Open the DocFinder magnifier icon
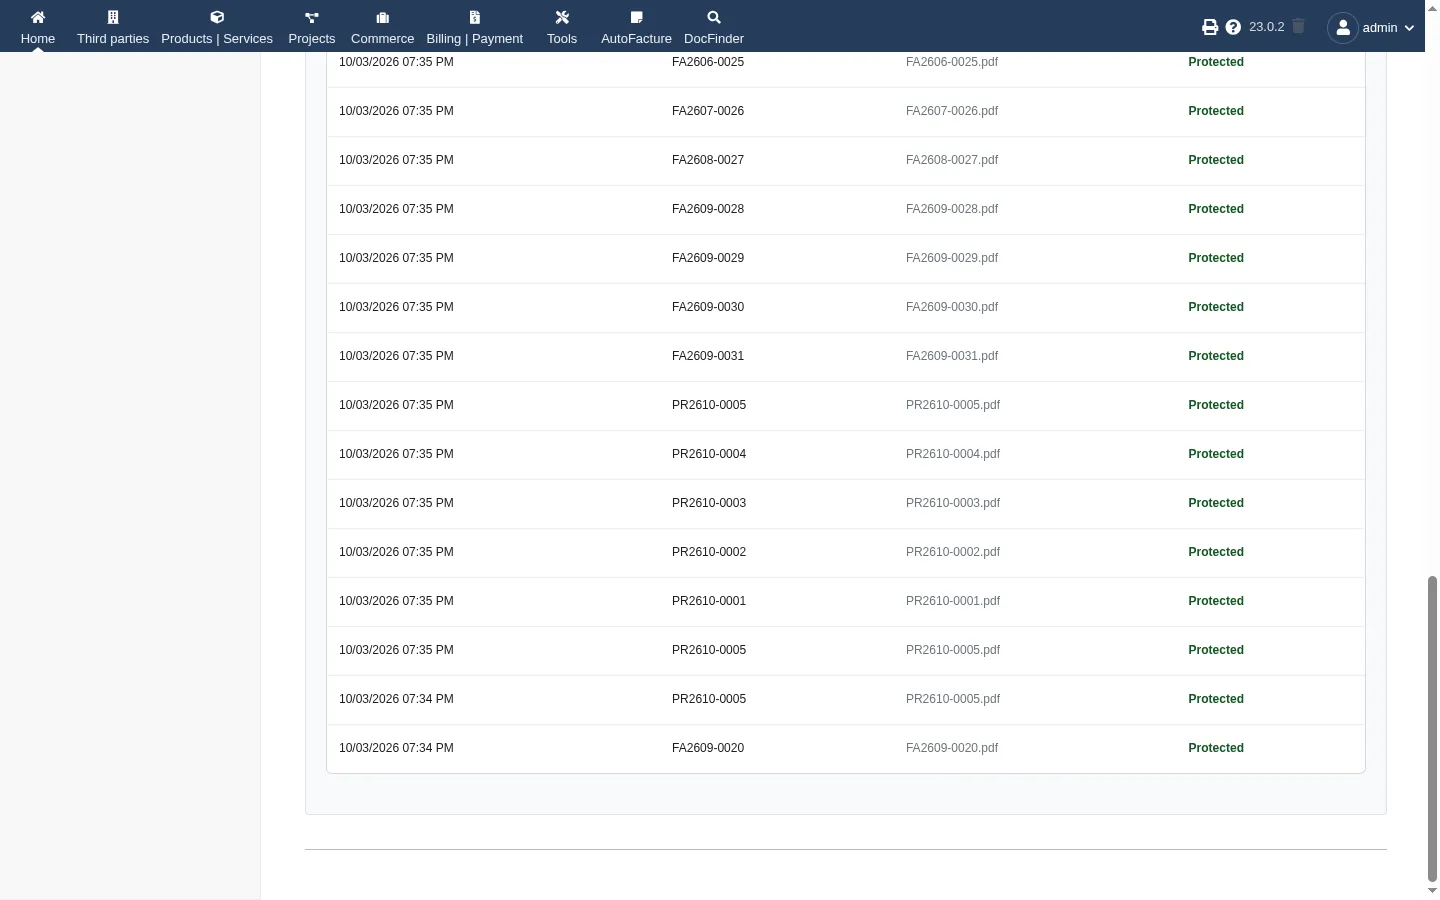This screenshot has height=900, width=1440. click(x=714, y=17)
